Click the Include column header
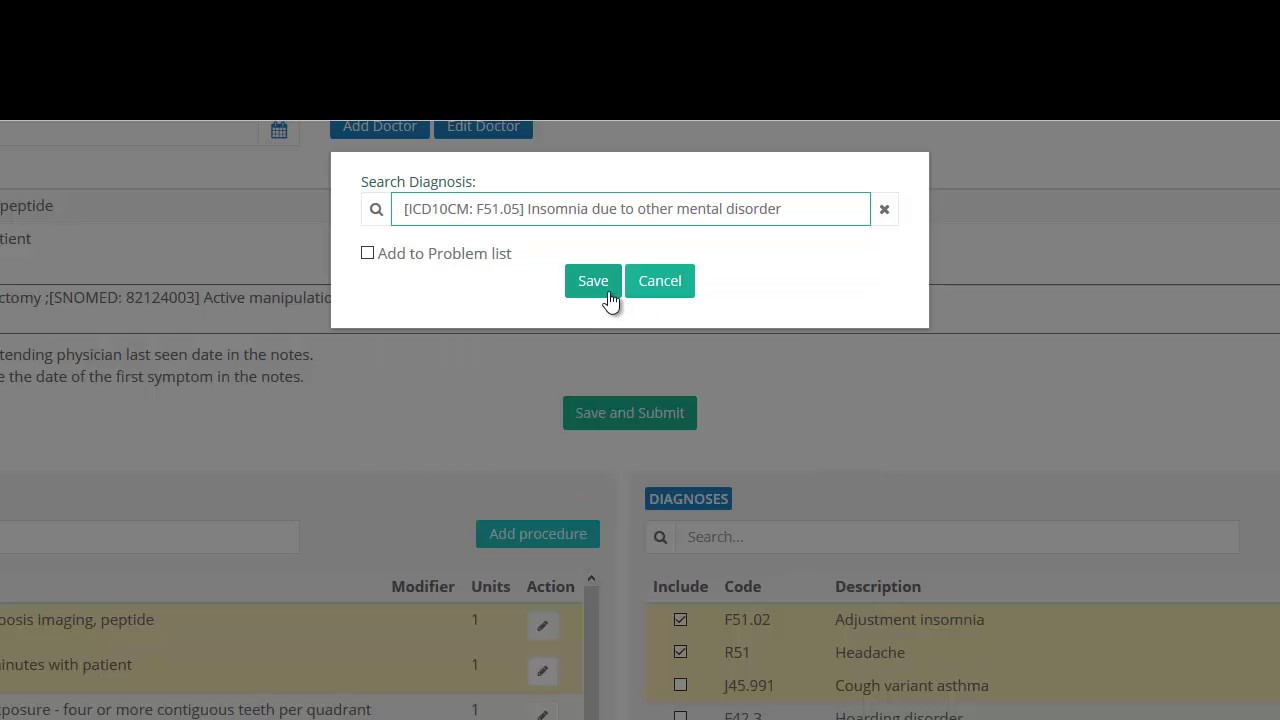 [x=680, y=587]
